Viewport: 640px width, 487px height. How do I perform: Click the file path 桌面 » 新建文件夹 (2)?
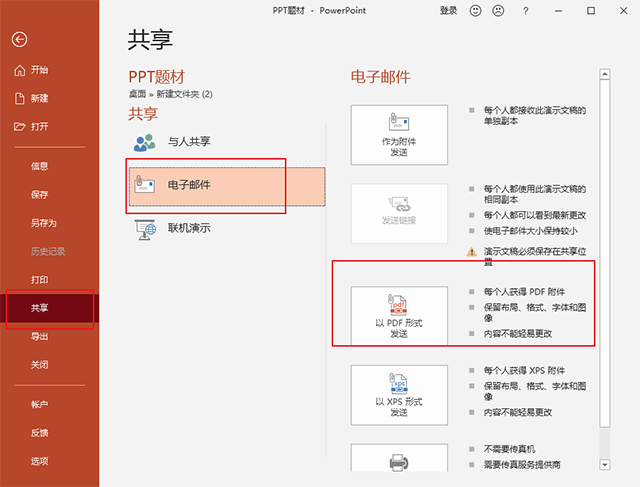tap(171, 94)
